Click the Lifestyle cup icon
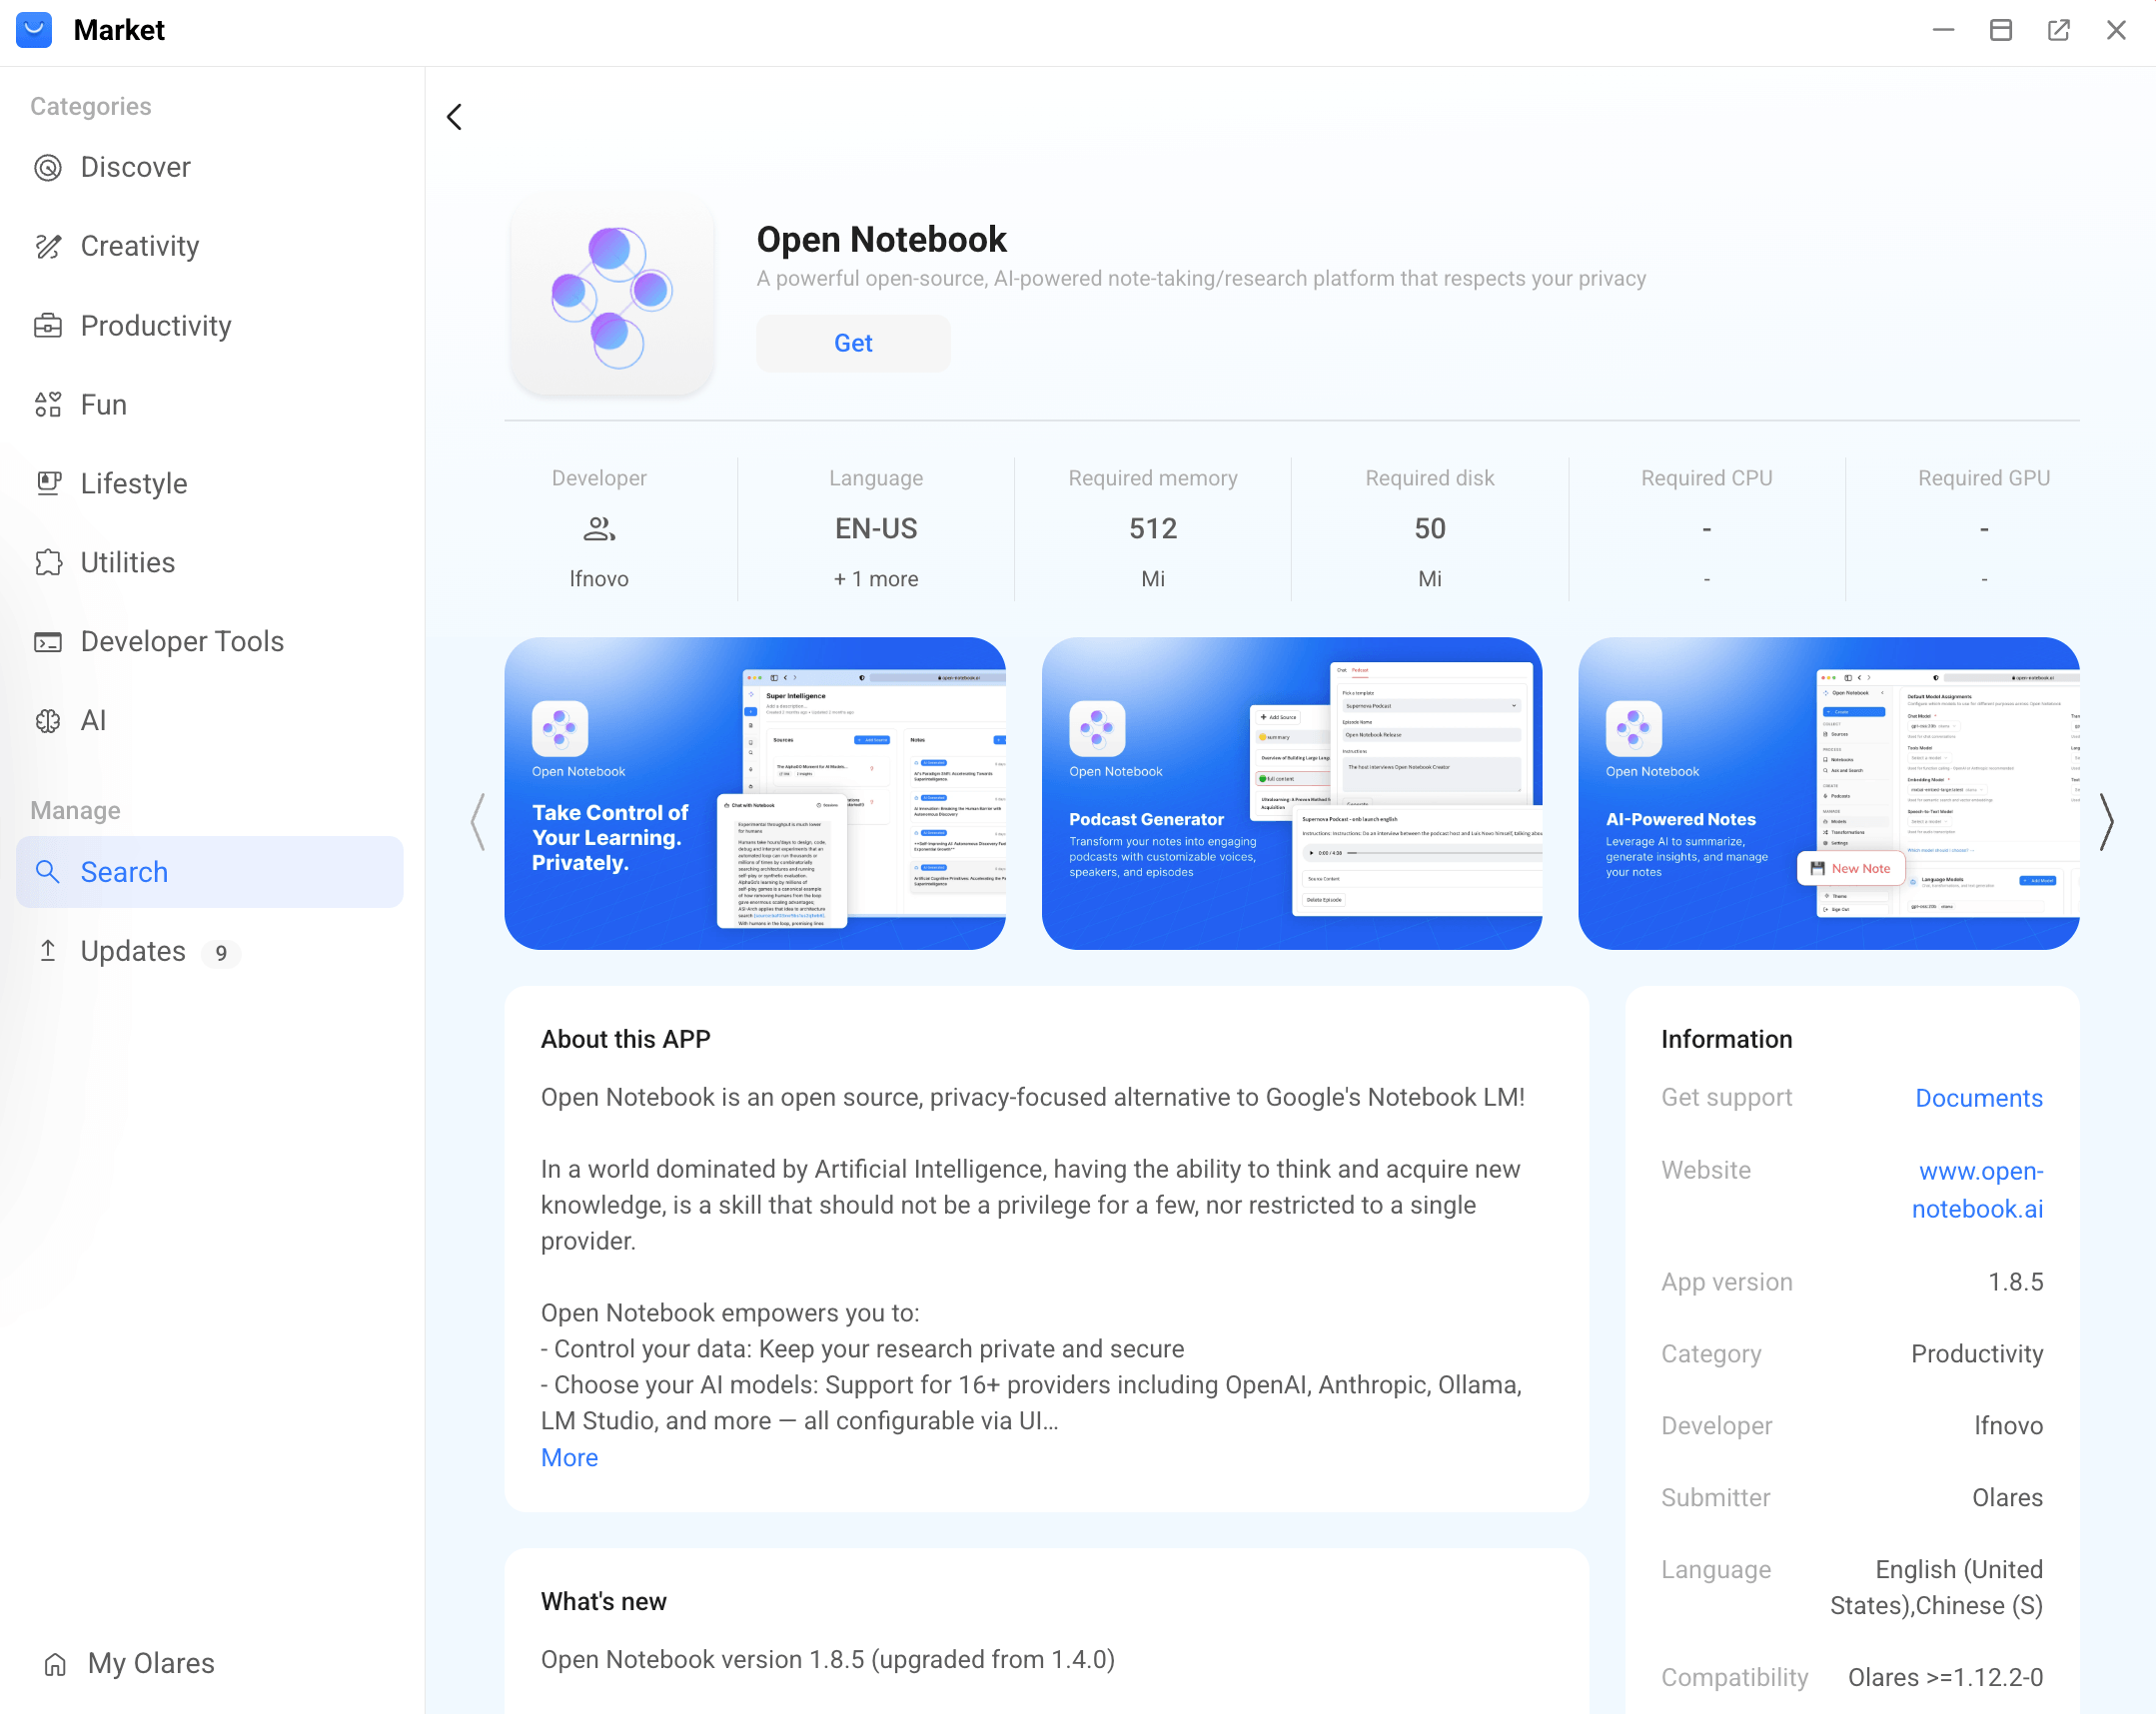2156x1714 pixels. (48, 483)
